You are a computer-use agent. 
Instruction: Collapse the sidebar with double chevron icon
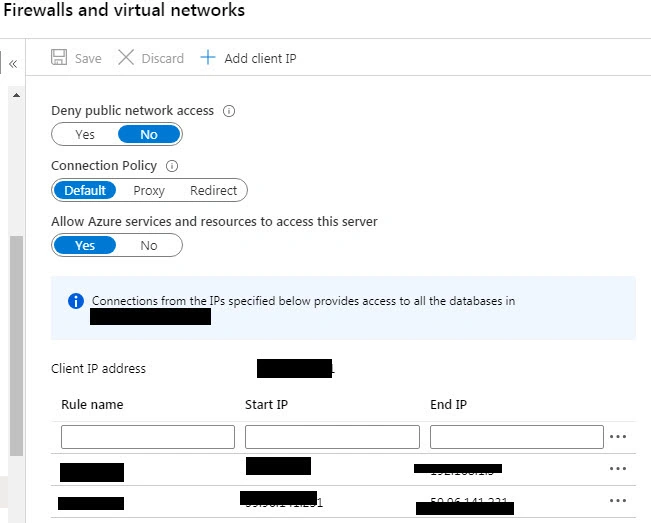click(x=13, y=64)
